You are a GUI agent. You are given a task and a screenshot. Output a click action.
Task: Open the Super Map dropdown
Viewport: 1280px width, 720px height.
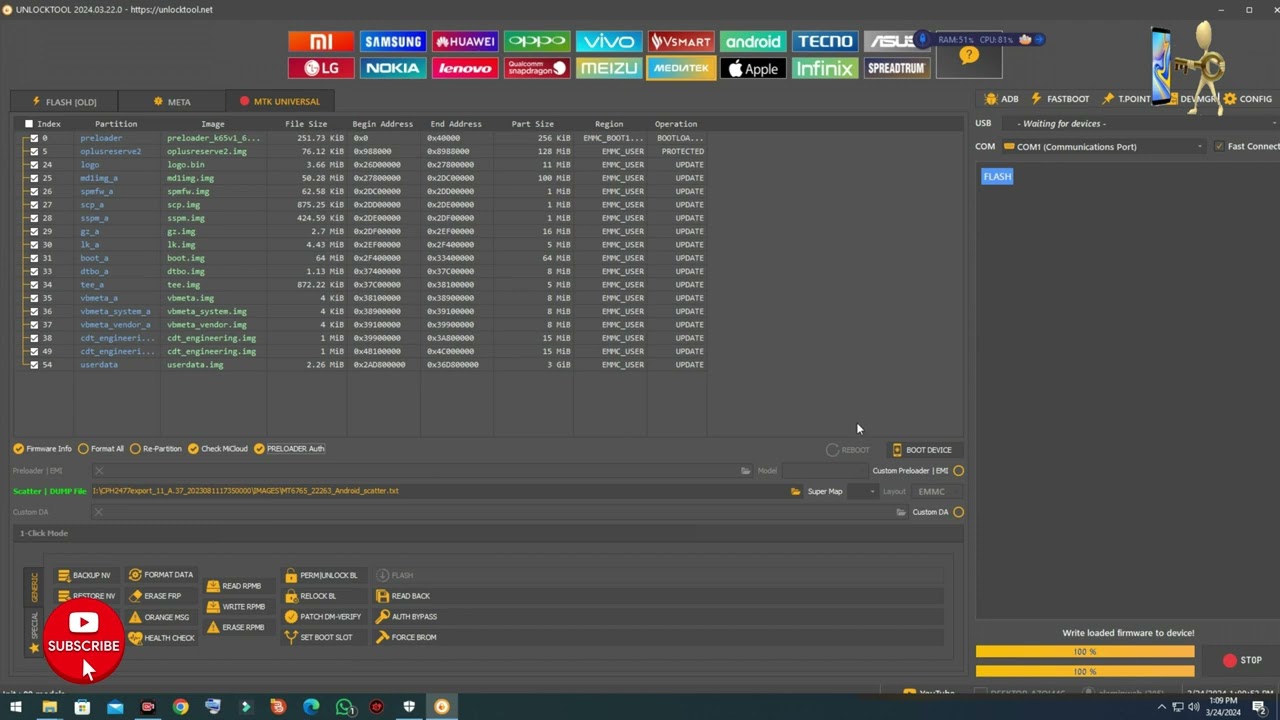point(862,492)
